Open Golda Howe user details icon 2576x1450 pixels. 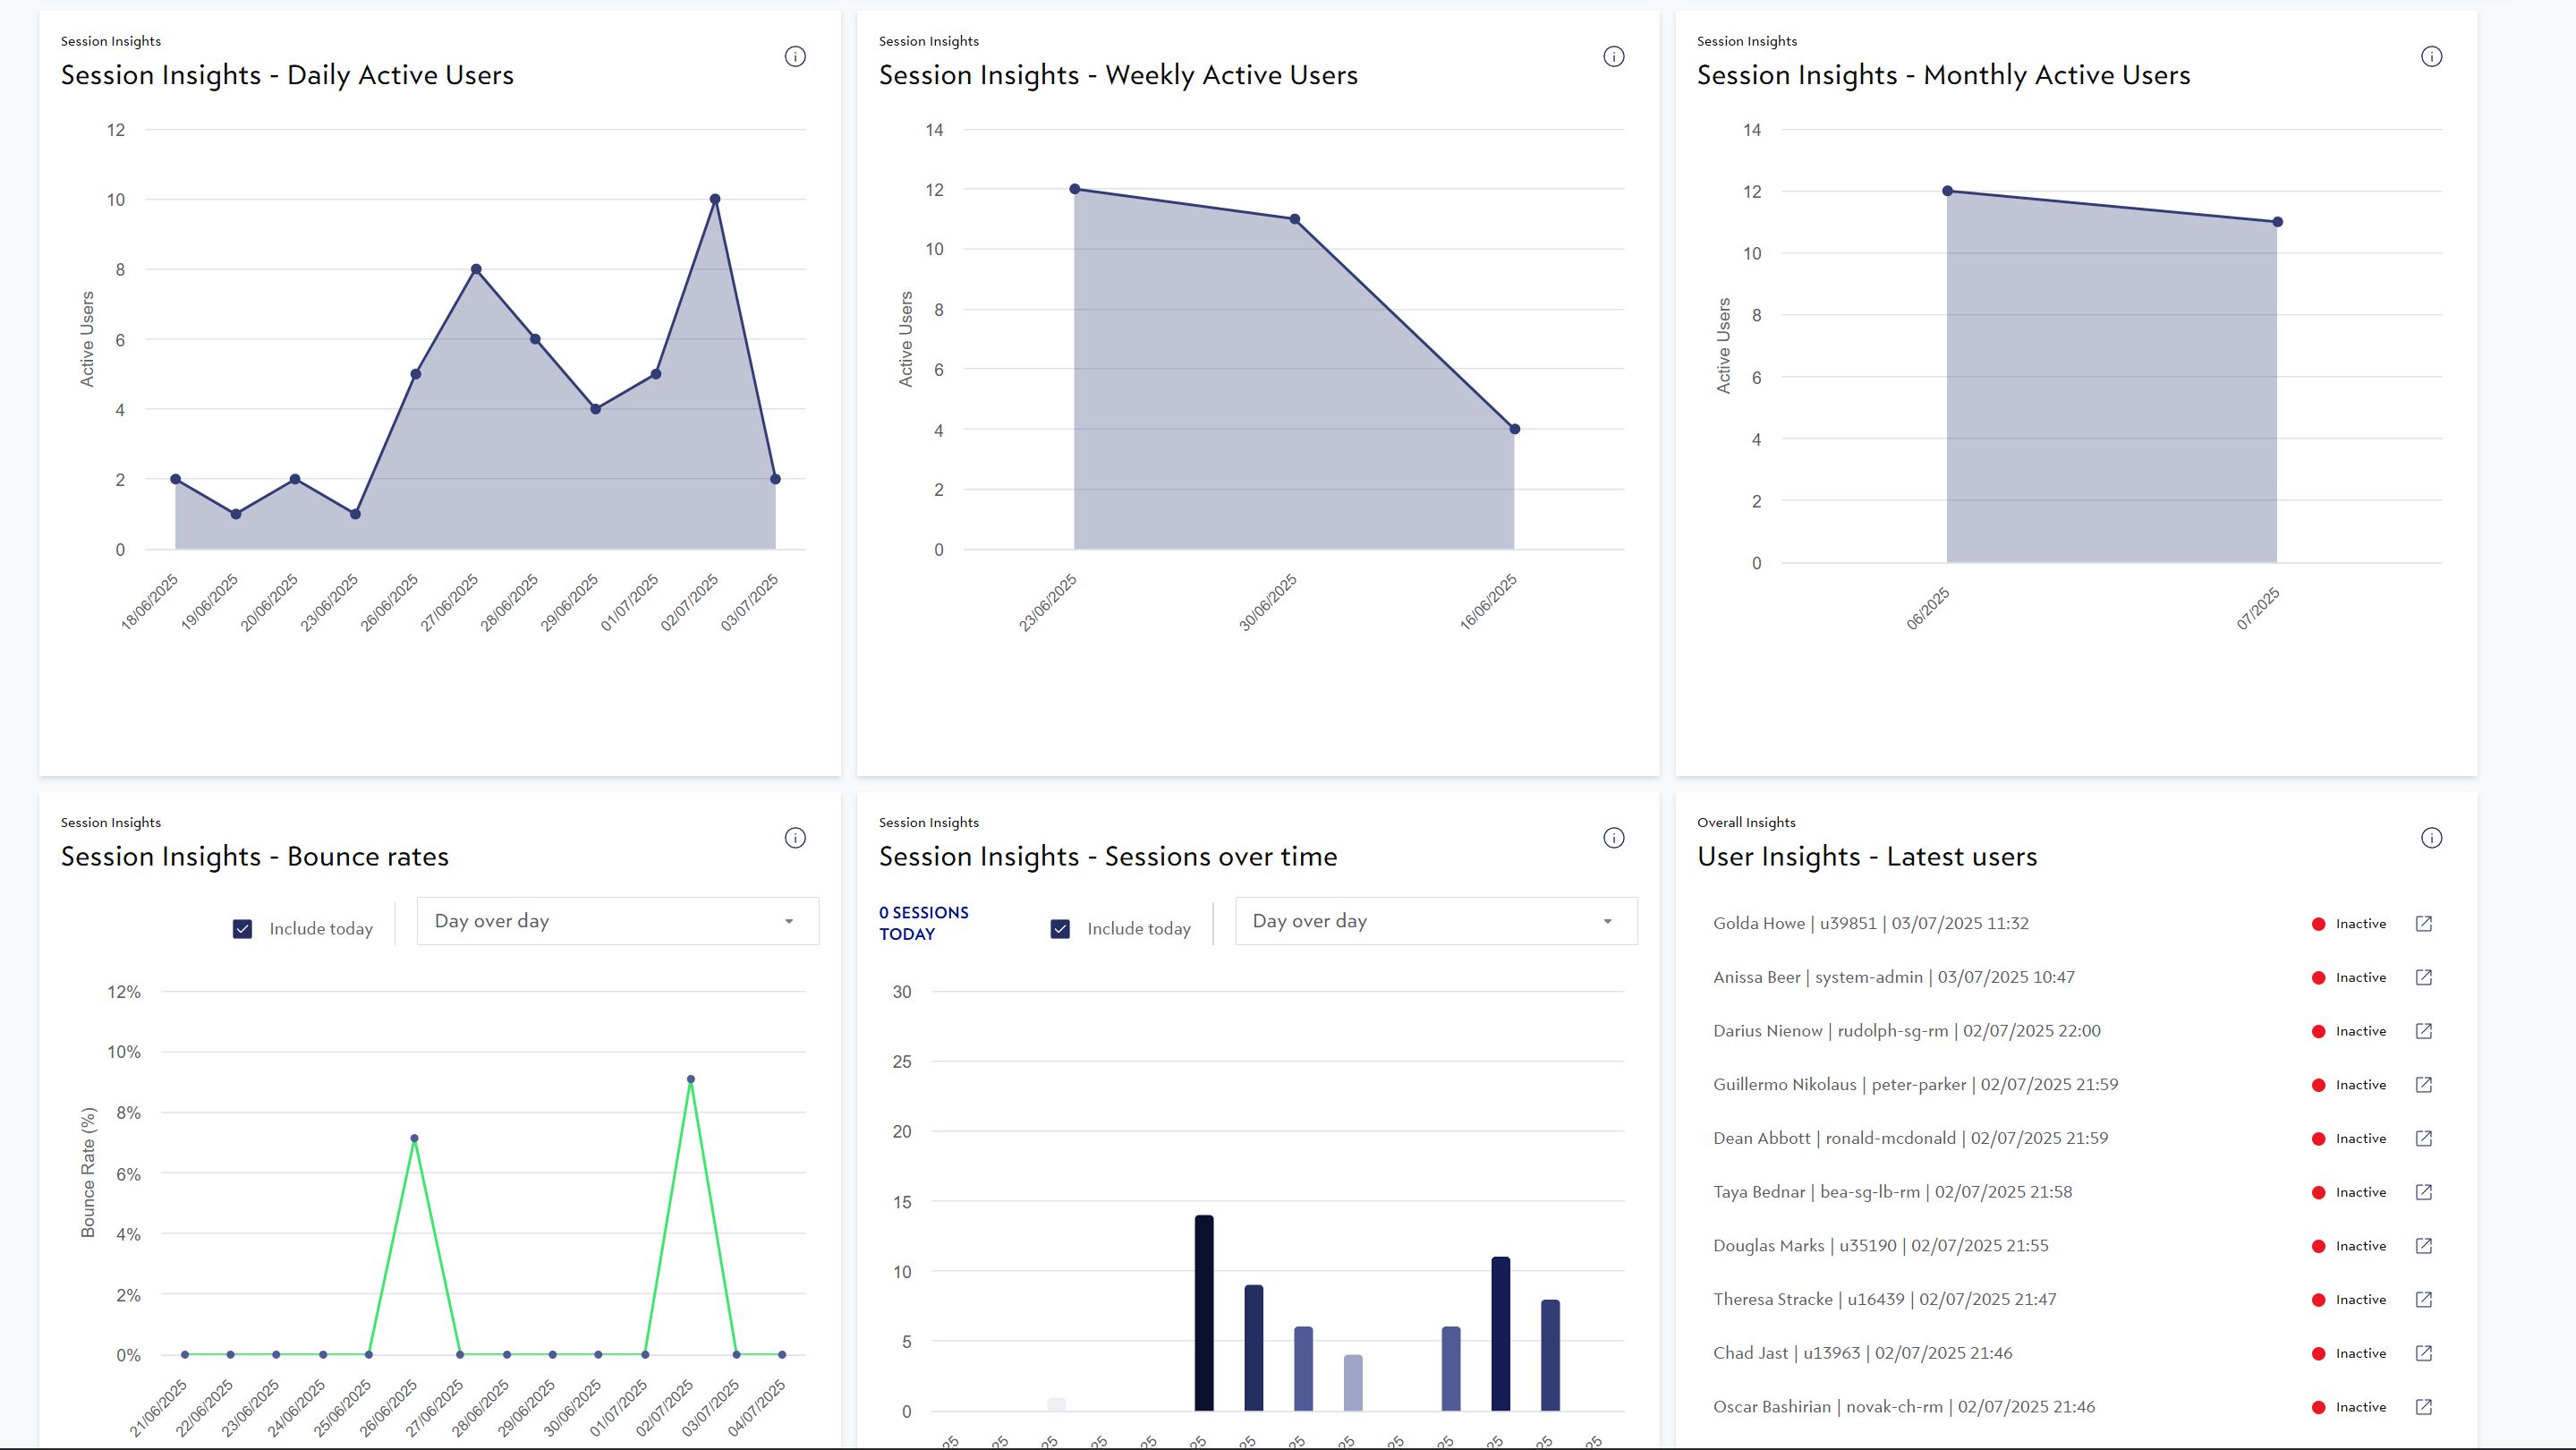point(2424,923)
